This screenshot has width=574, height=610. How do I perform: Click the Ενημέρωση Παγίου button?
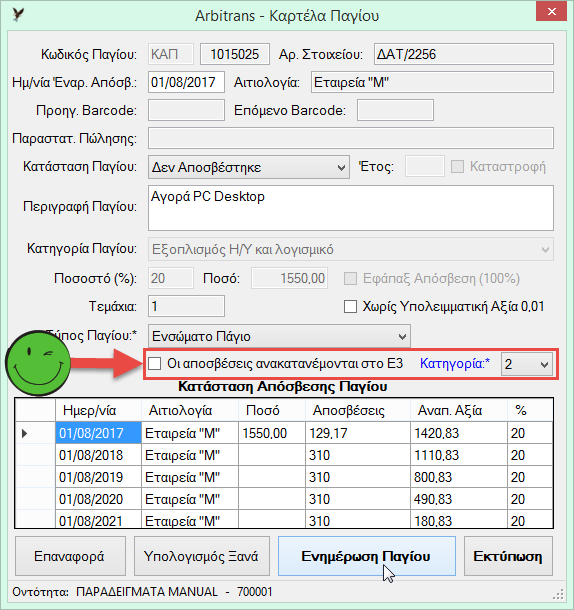tap(367, 556)
